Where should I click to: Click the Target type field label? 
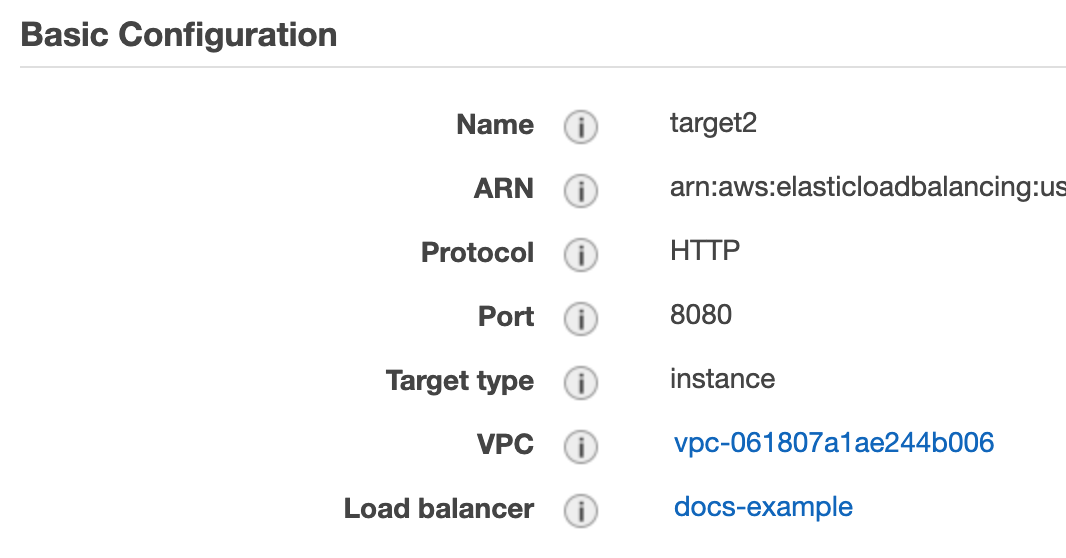coord(459,381)
